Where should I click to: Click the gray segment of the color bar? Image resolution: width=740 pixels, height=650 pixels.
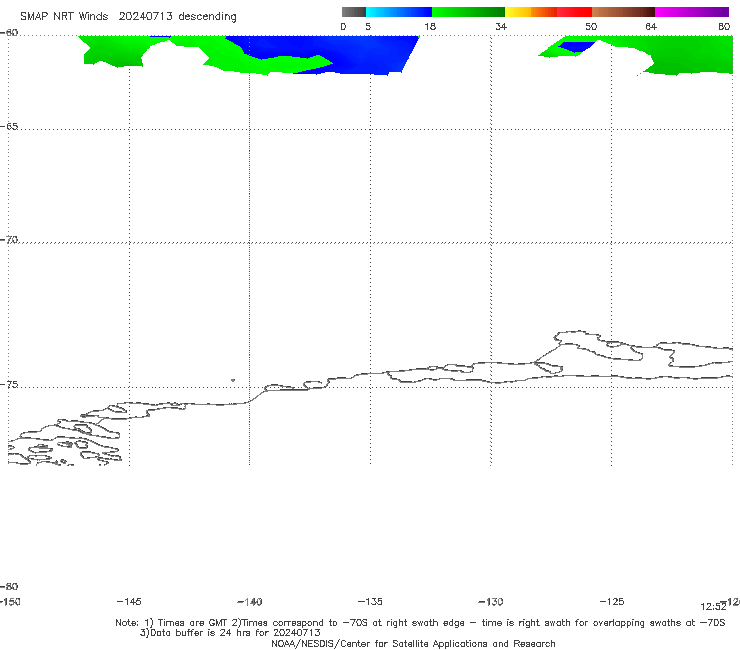[354, 12]
